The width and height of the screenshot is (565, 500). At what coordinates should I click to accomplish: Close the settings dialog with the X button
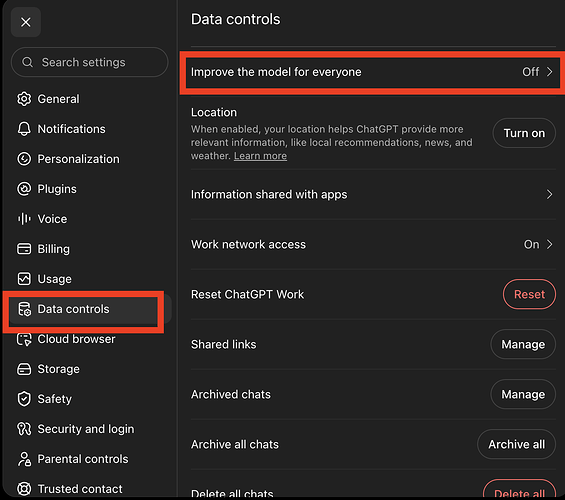26,22
